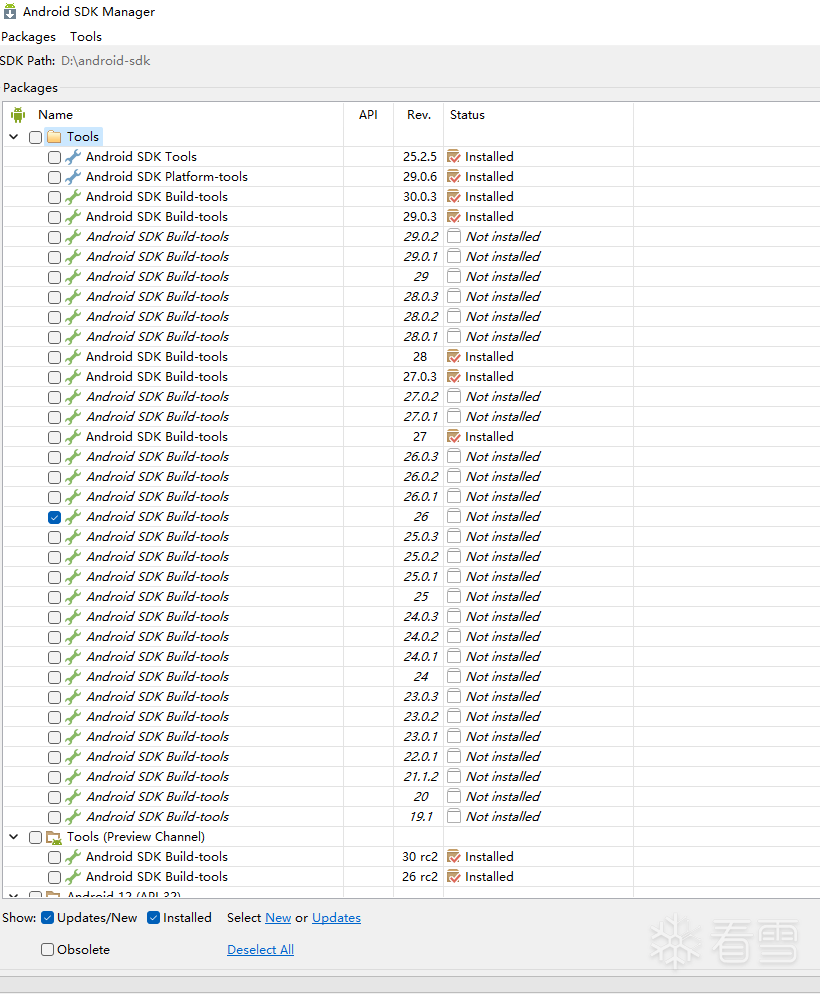Click the Android robot icon in Name header
Viewport: 820px width, 994px height.
pos(18,115)
